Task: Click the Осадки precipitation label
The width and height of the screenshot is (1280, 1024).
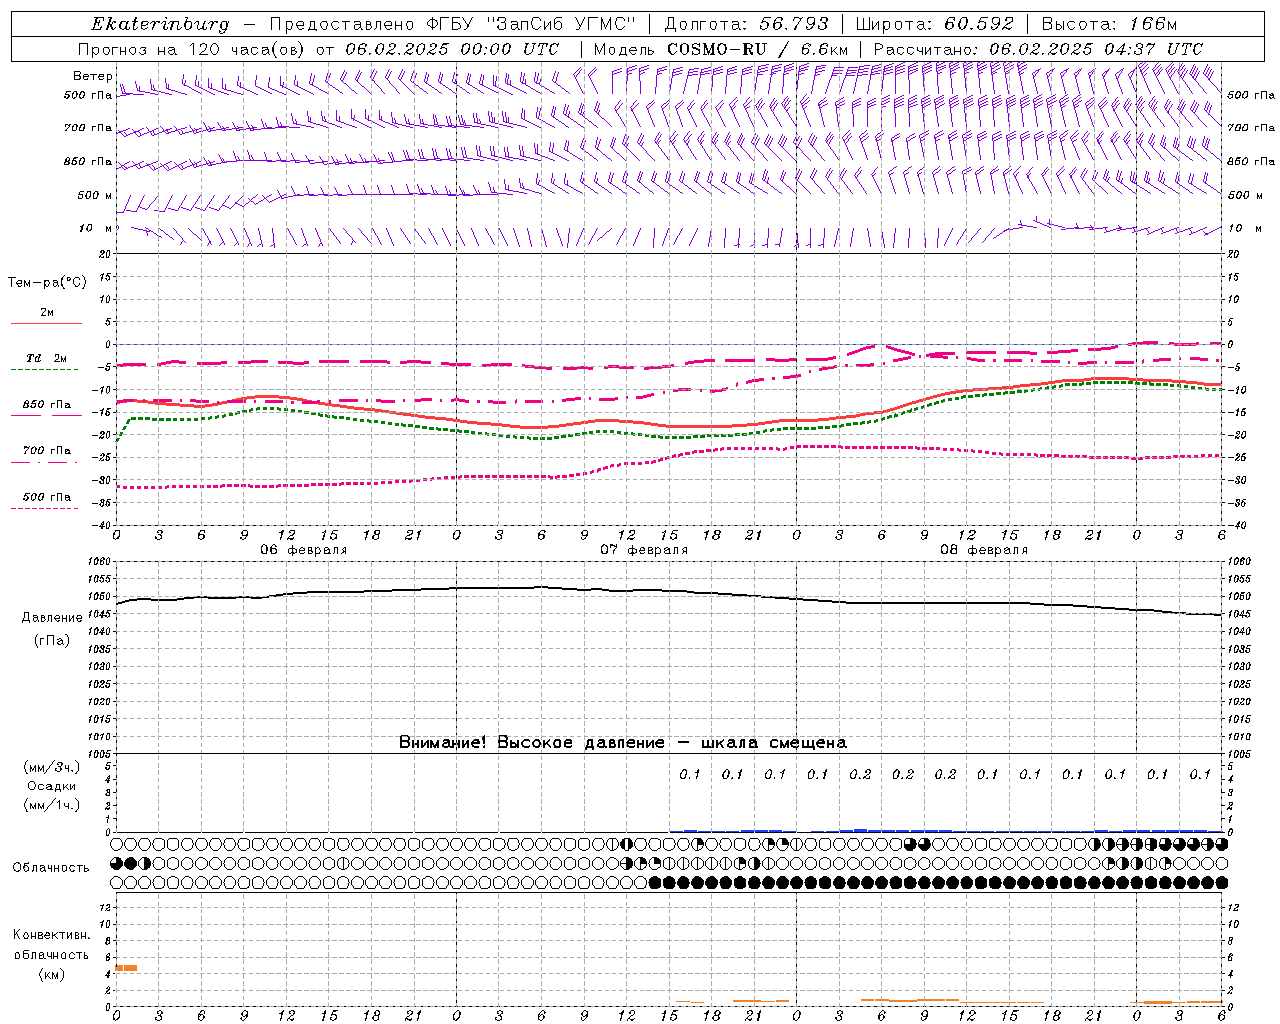Action: 52,786
